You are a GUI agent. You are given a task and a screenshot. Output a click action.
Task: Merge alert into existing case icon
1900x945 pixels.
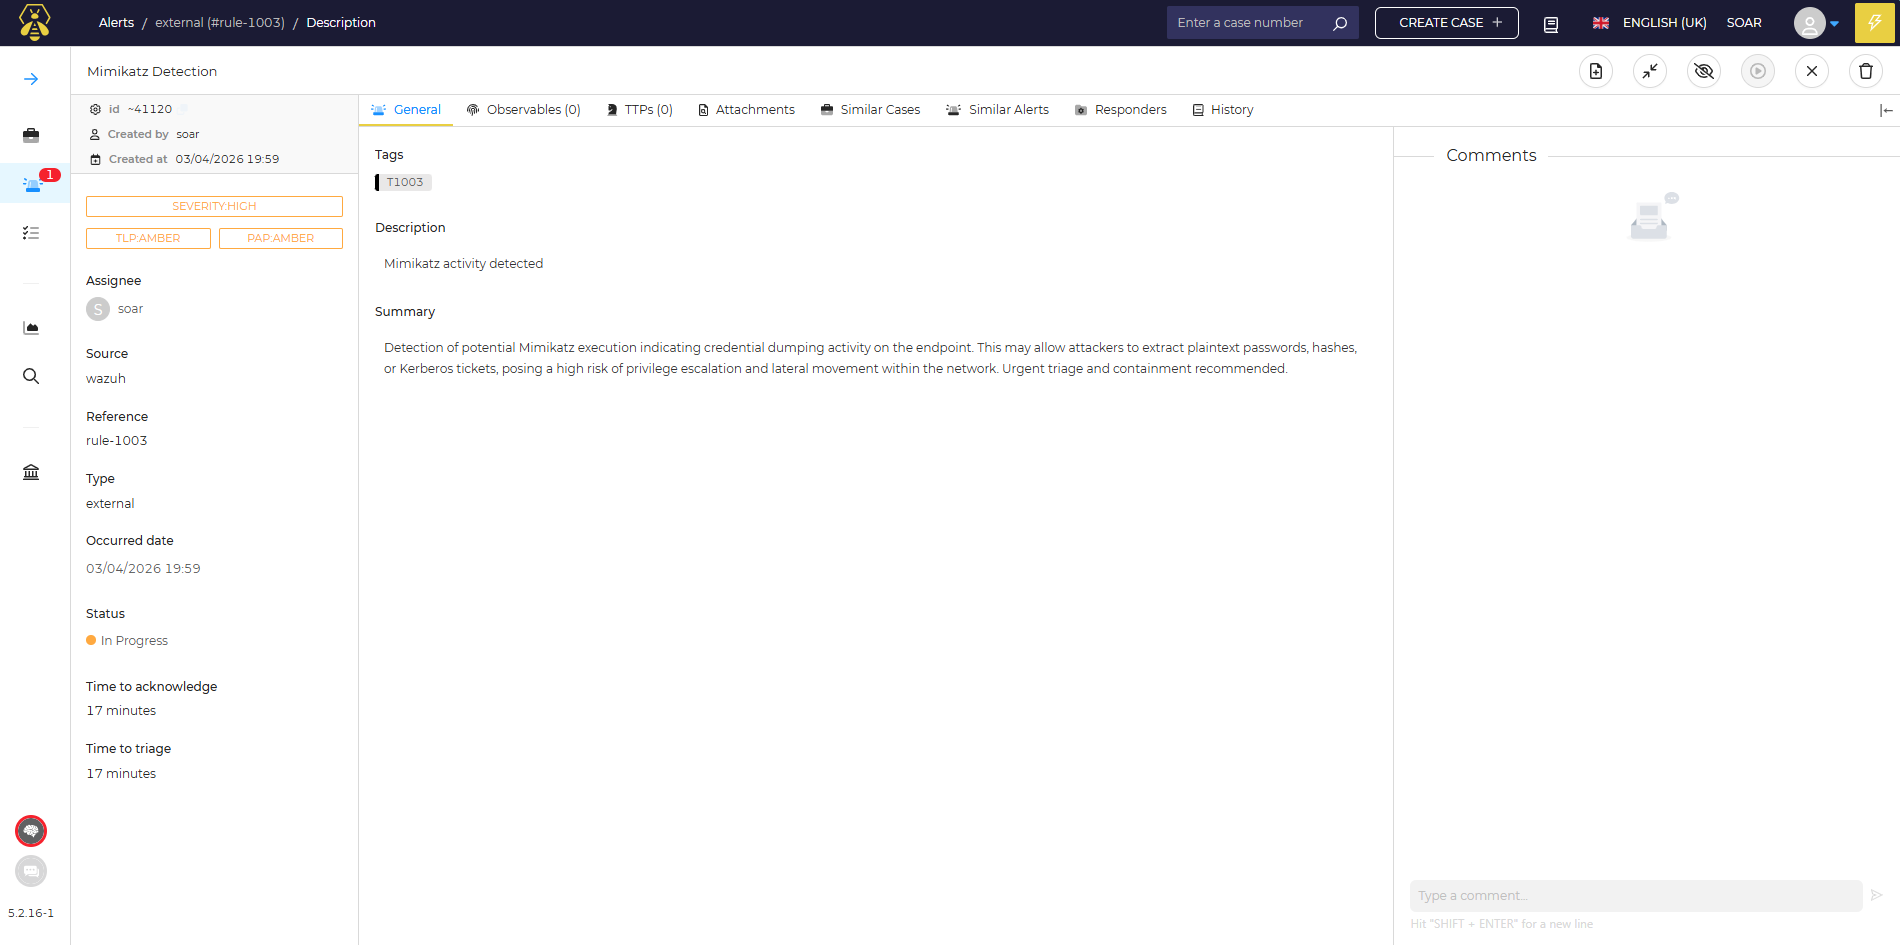tap(1650, 71)
